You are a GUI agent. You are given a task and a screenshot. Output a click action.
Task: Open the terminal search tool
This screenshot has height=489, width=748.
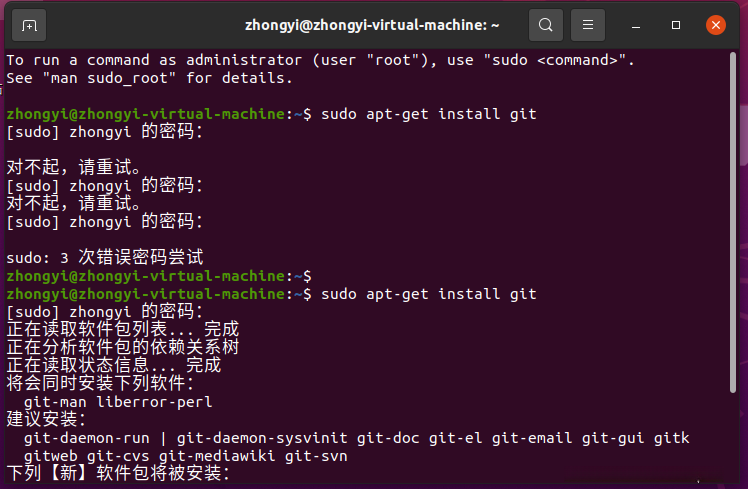point(546,25)
